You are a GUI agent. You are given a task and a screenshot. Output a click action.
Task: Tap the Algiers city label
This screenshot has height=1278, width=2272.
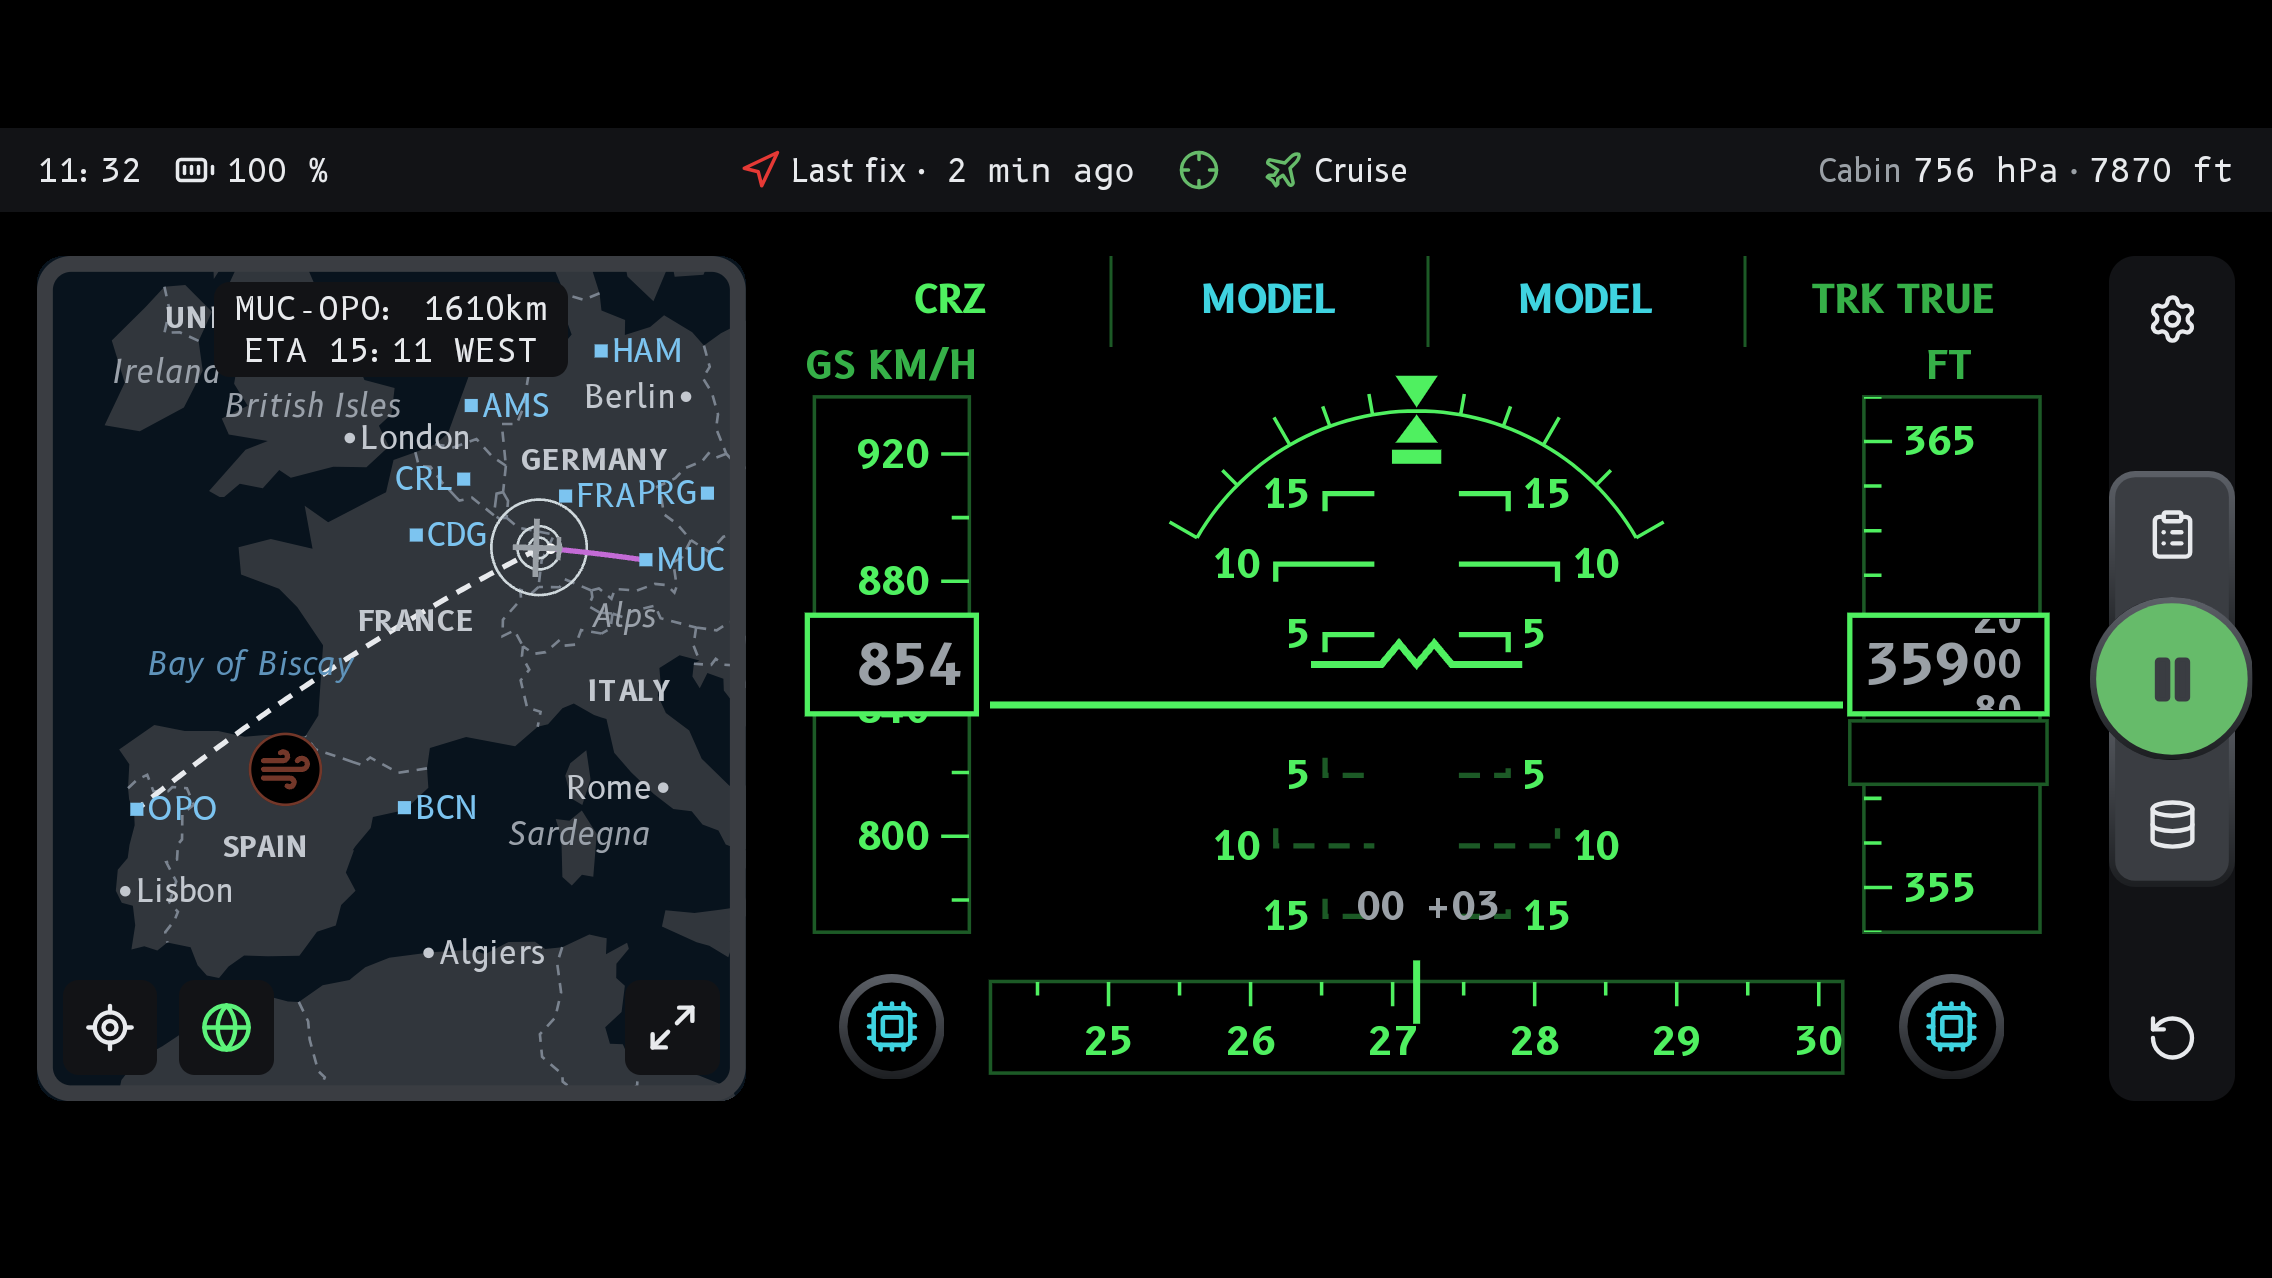484,953
